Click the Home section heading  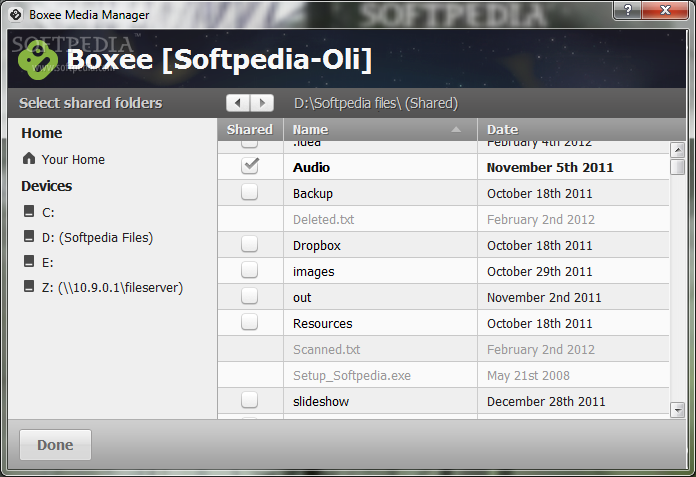pos(42,133)
